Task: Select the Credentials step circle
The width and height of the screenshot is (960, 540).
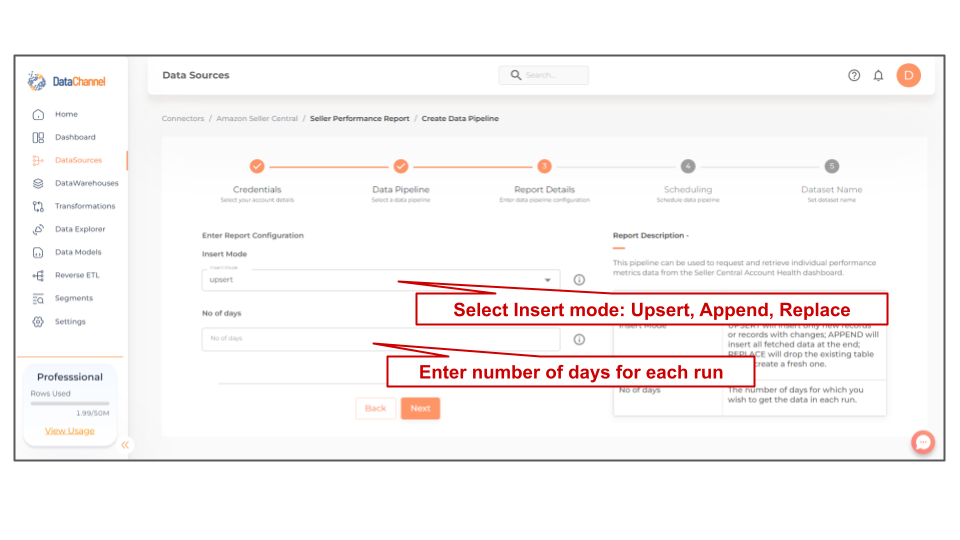Action: tap(257, 166)
